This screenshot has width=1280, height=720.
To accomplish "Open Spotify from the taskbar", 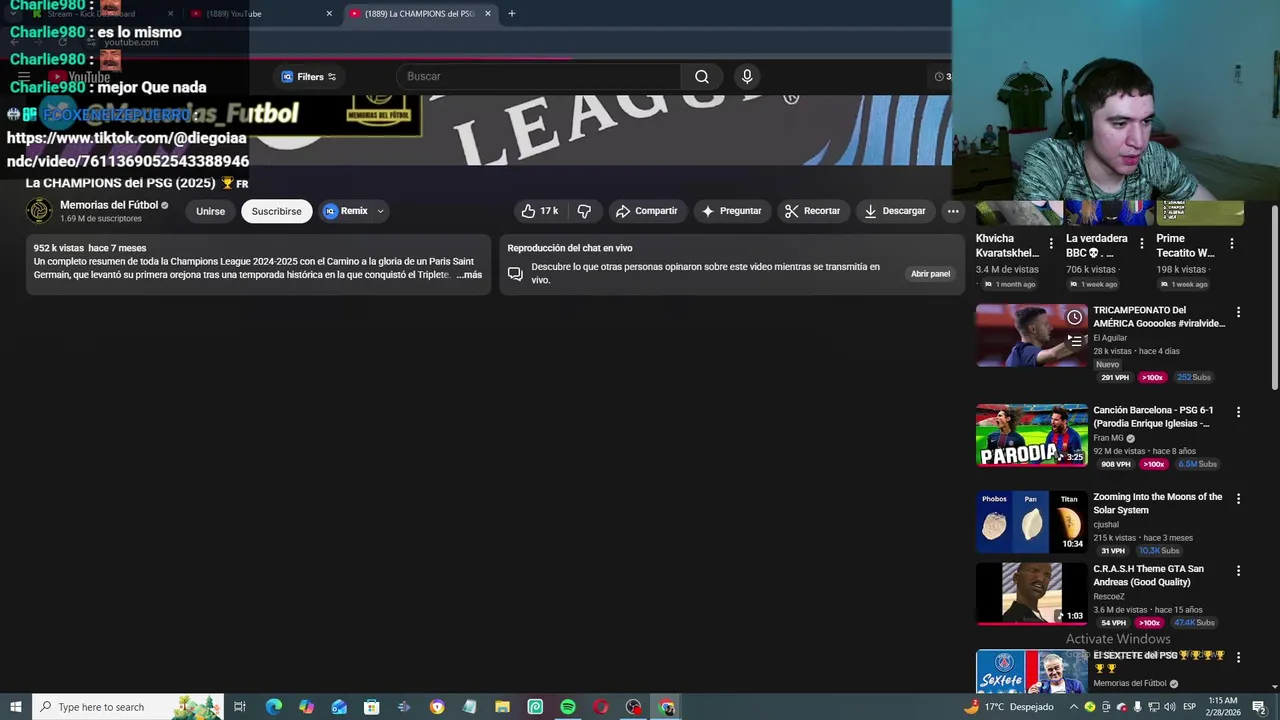I will pos(568,707).
